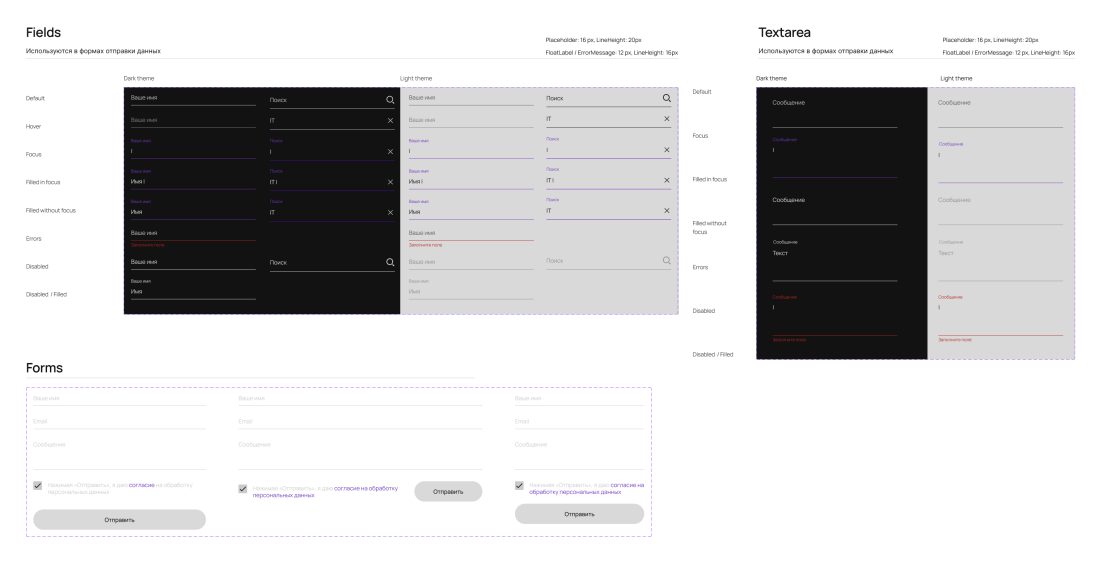
Task: Click the X icon in dark Filled in focus row
Action: click(390, 182)
